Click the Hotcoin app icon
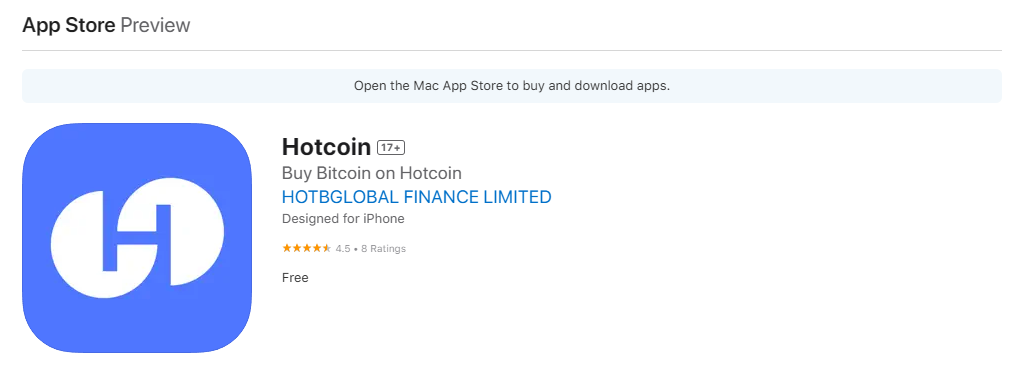The width and height of the screenshot is (1026, 367). point(137,238)
